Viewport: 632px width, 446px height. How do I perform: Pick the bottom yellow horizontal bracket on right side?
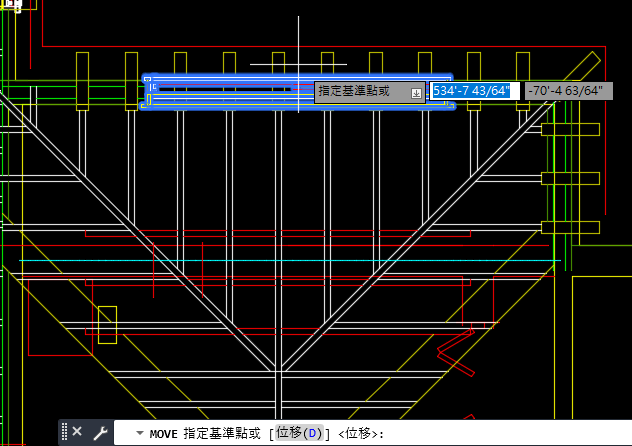coord(570,227)
